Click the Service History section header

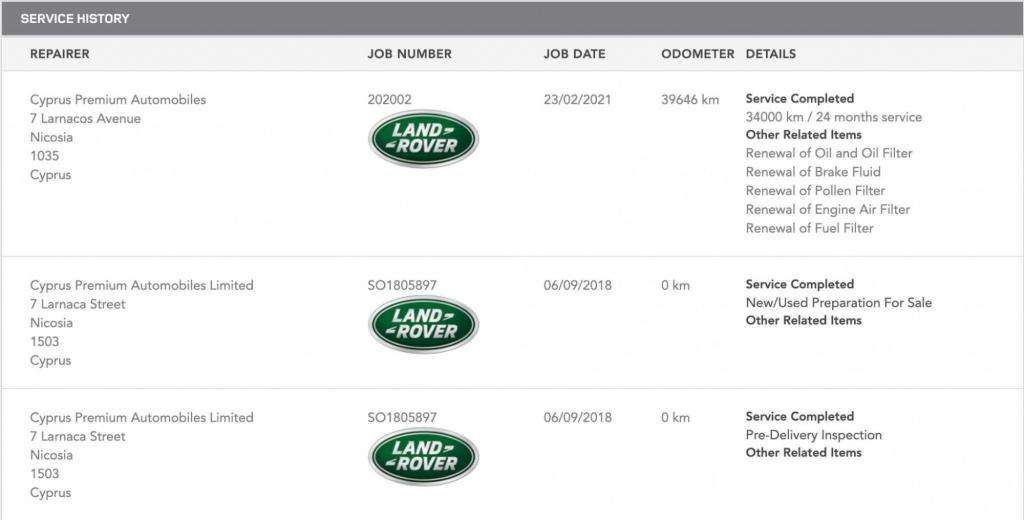pyautogui.click(x=75, y=19)
